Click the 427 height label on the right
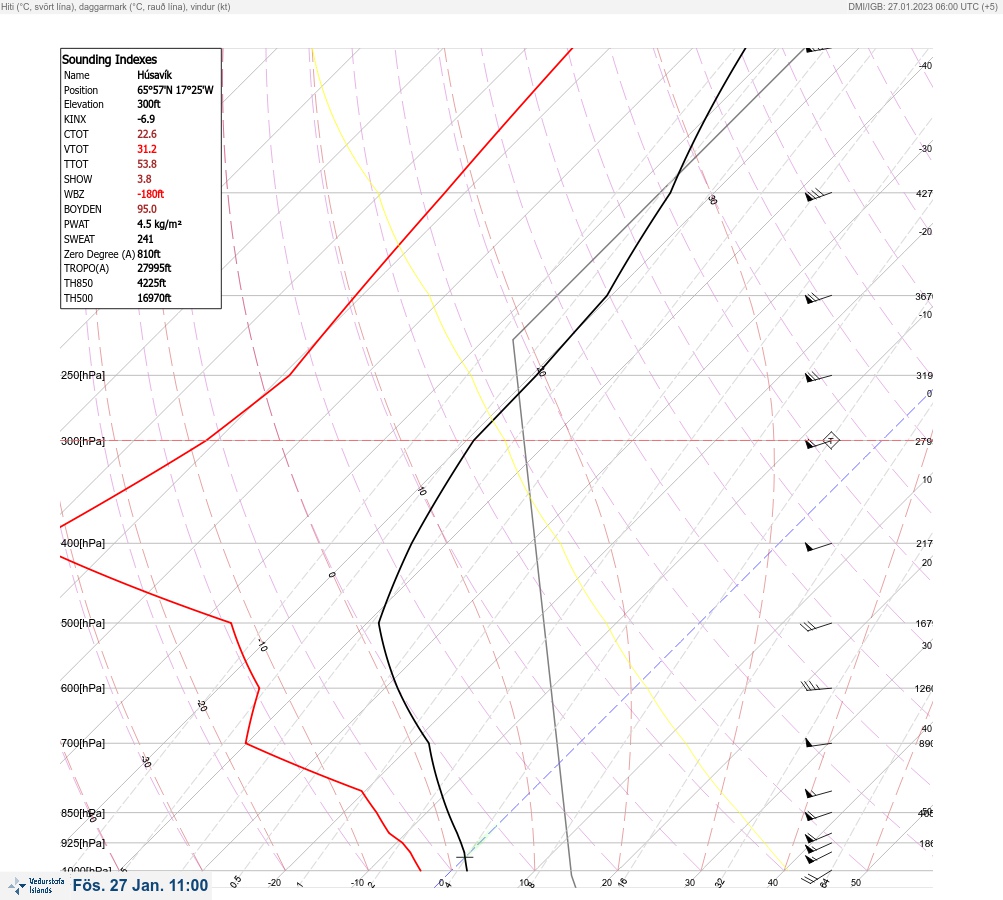 924,193
